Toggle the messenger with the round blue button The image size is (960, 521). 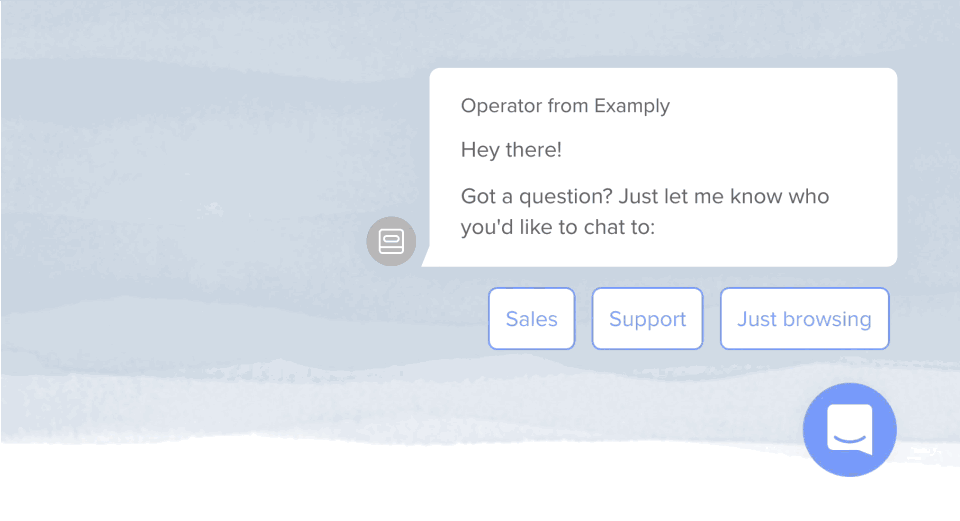[x=850, y=430]
